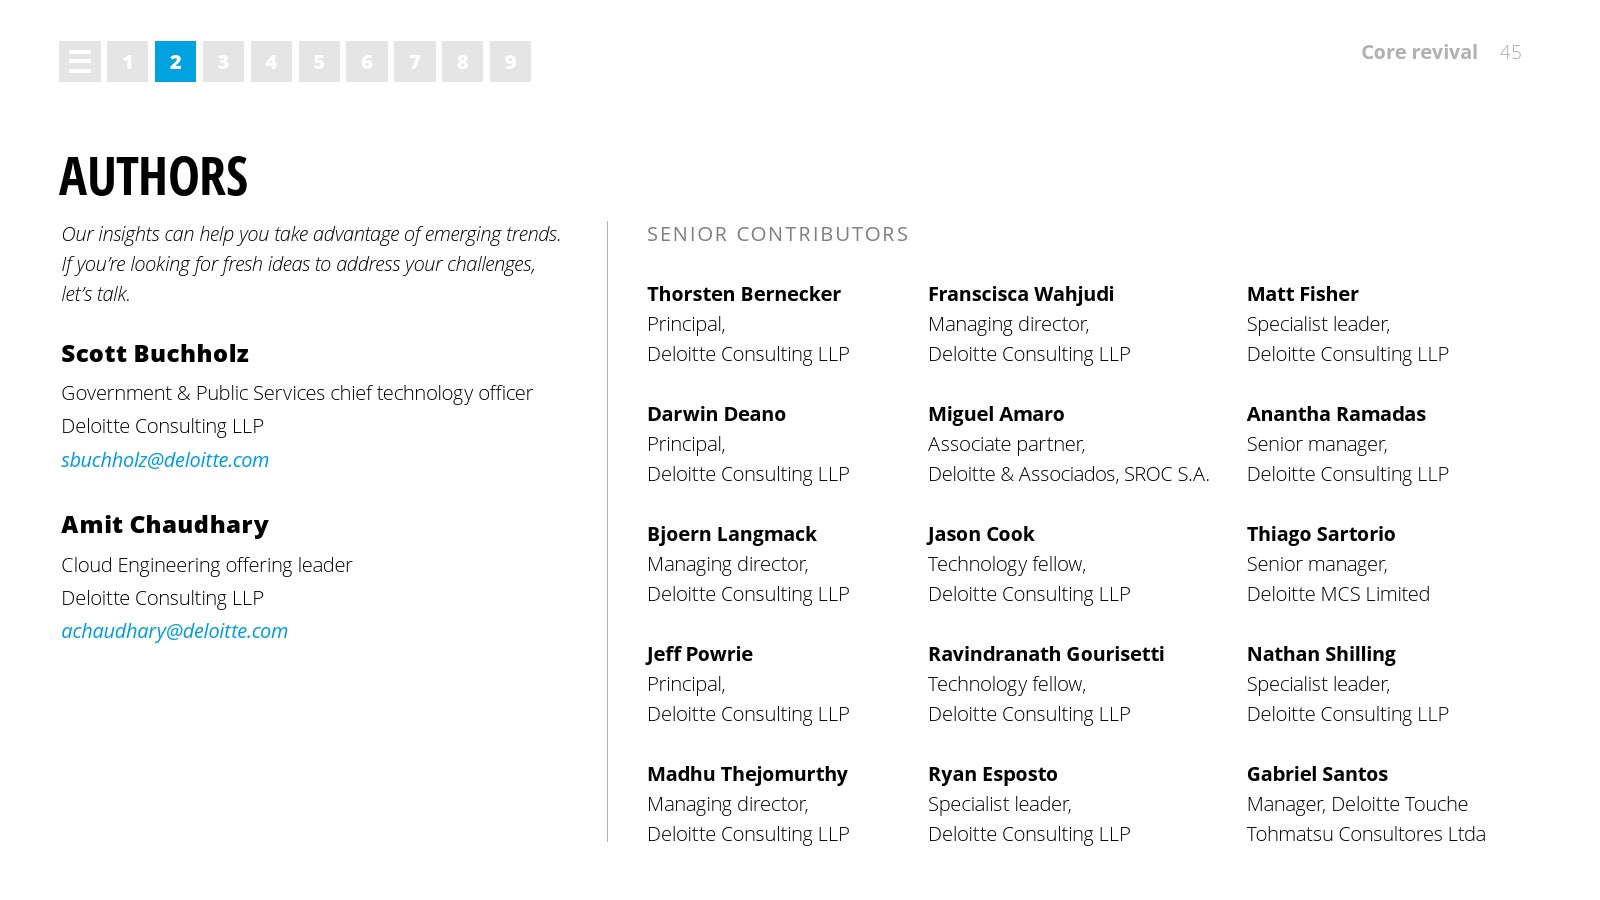The width and height of the screenshot is (1600, 900).
Task: Select contributor name Gabriel Santos
Action: 1316,774
